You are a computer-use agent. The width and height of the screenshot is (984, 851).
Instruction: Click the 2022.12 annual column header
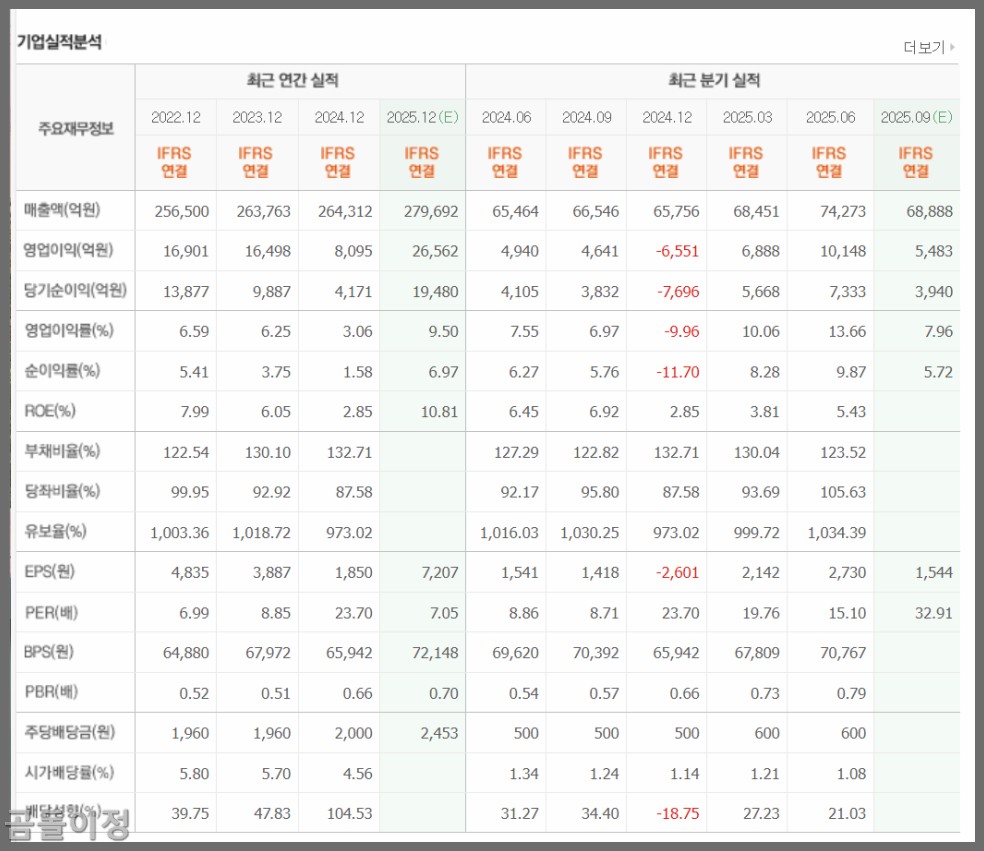tap(176, 117)
